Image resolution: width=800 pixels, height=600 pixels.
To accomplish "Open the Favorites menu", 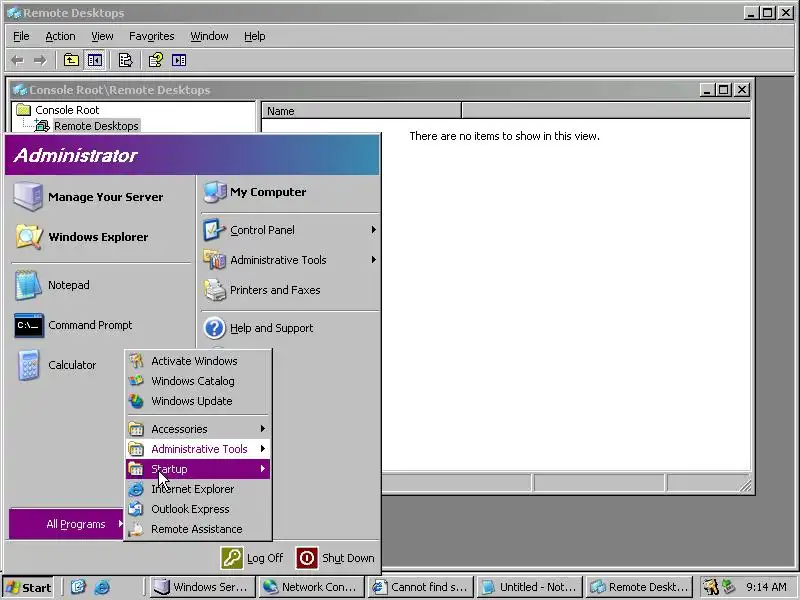I will [152, 36].
